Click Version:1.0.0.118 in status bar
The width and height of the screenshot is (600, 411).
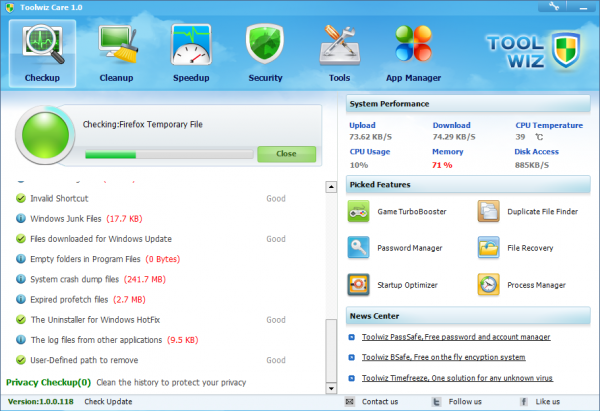(41, 401)
